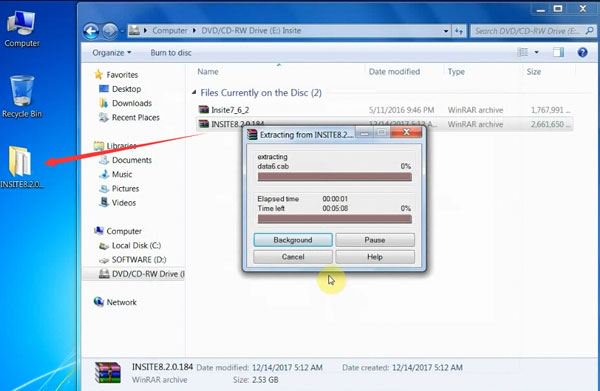Pause the extraction

375,240
